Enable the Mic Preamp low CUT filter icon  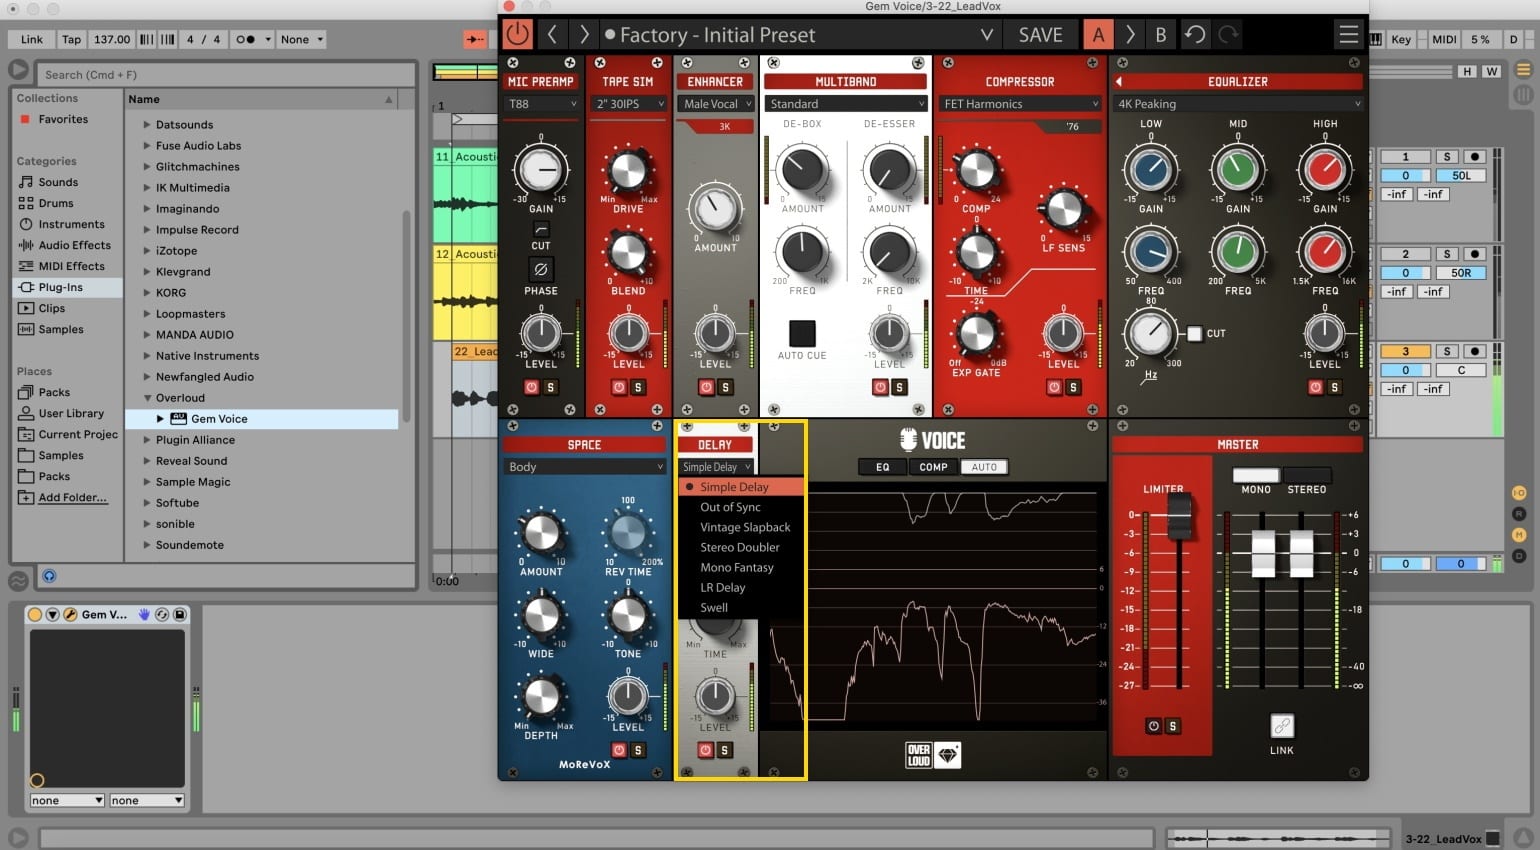(541, 229)
